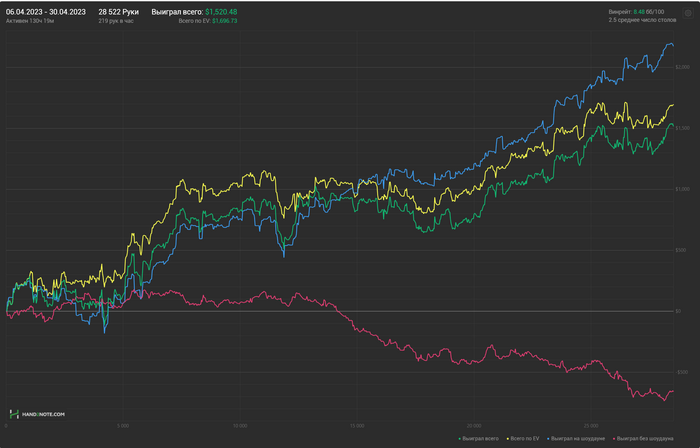700x448 pixels.
Task: Click the 25 000 x-axis label
Action: 591,426
